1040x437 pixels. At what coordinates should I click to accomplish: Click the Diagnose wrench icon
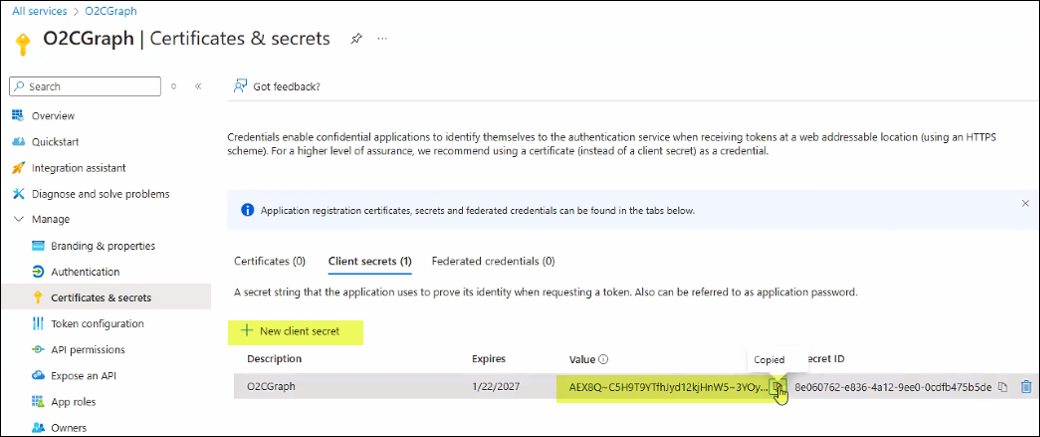[x=18, y=194]
